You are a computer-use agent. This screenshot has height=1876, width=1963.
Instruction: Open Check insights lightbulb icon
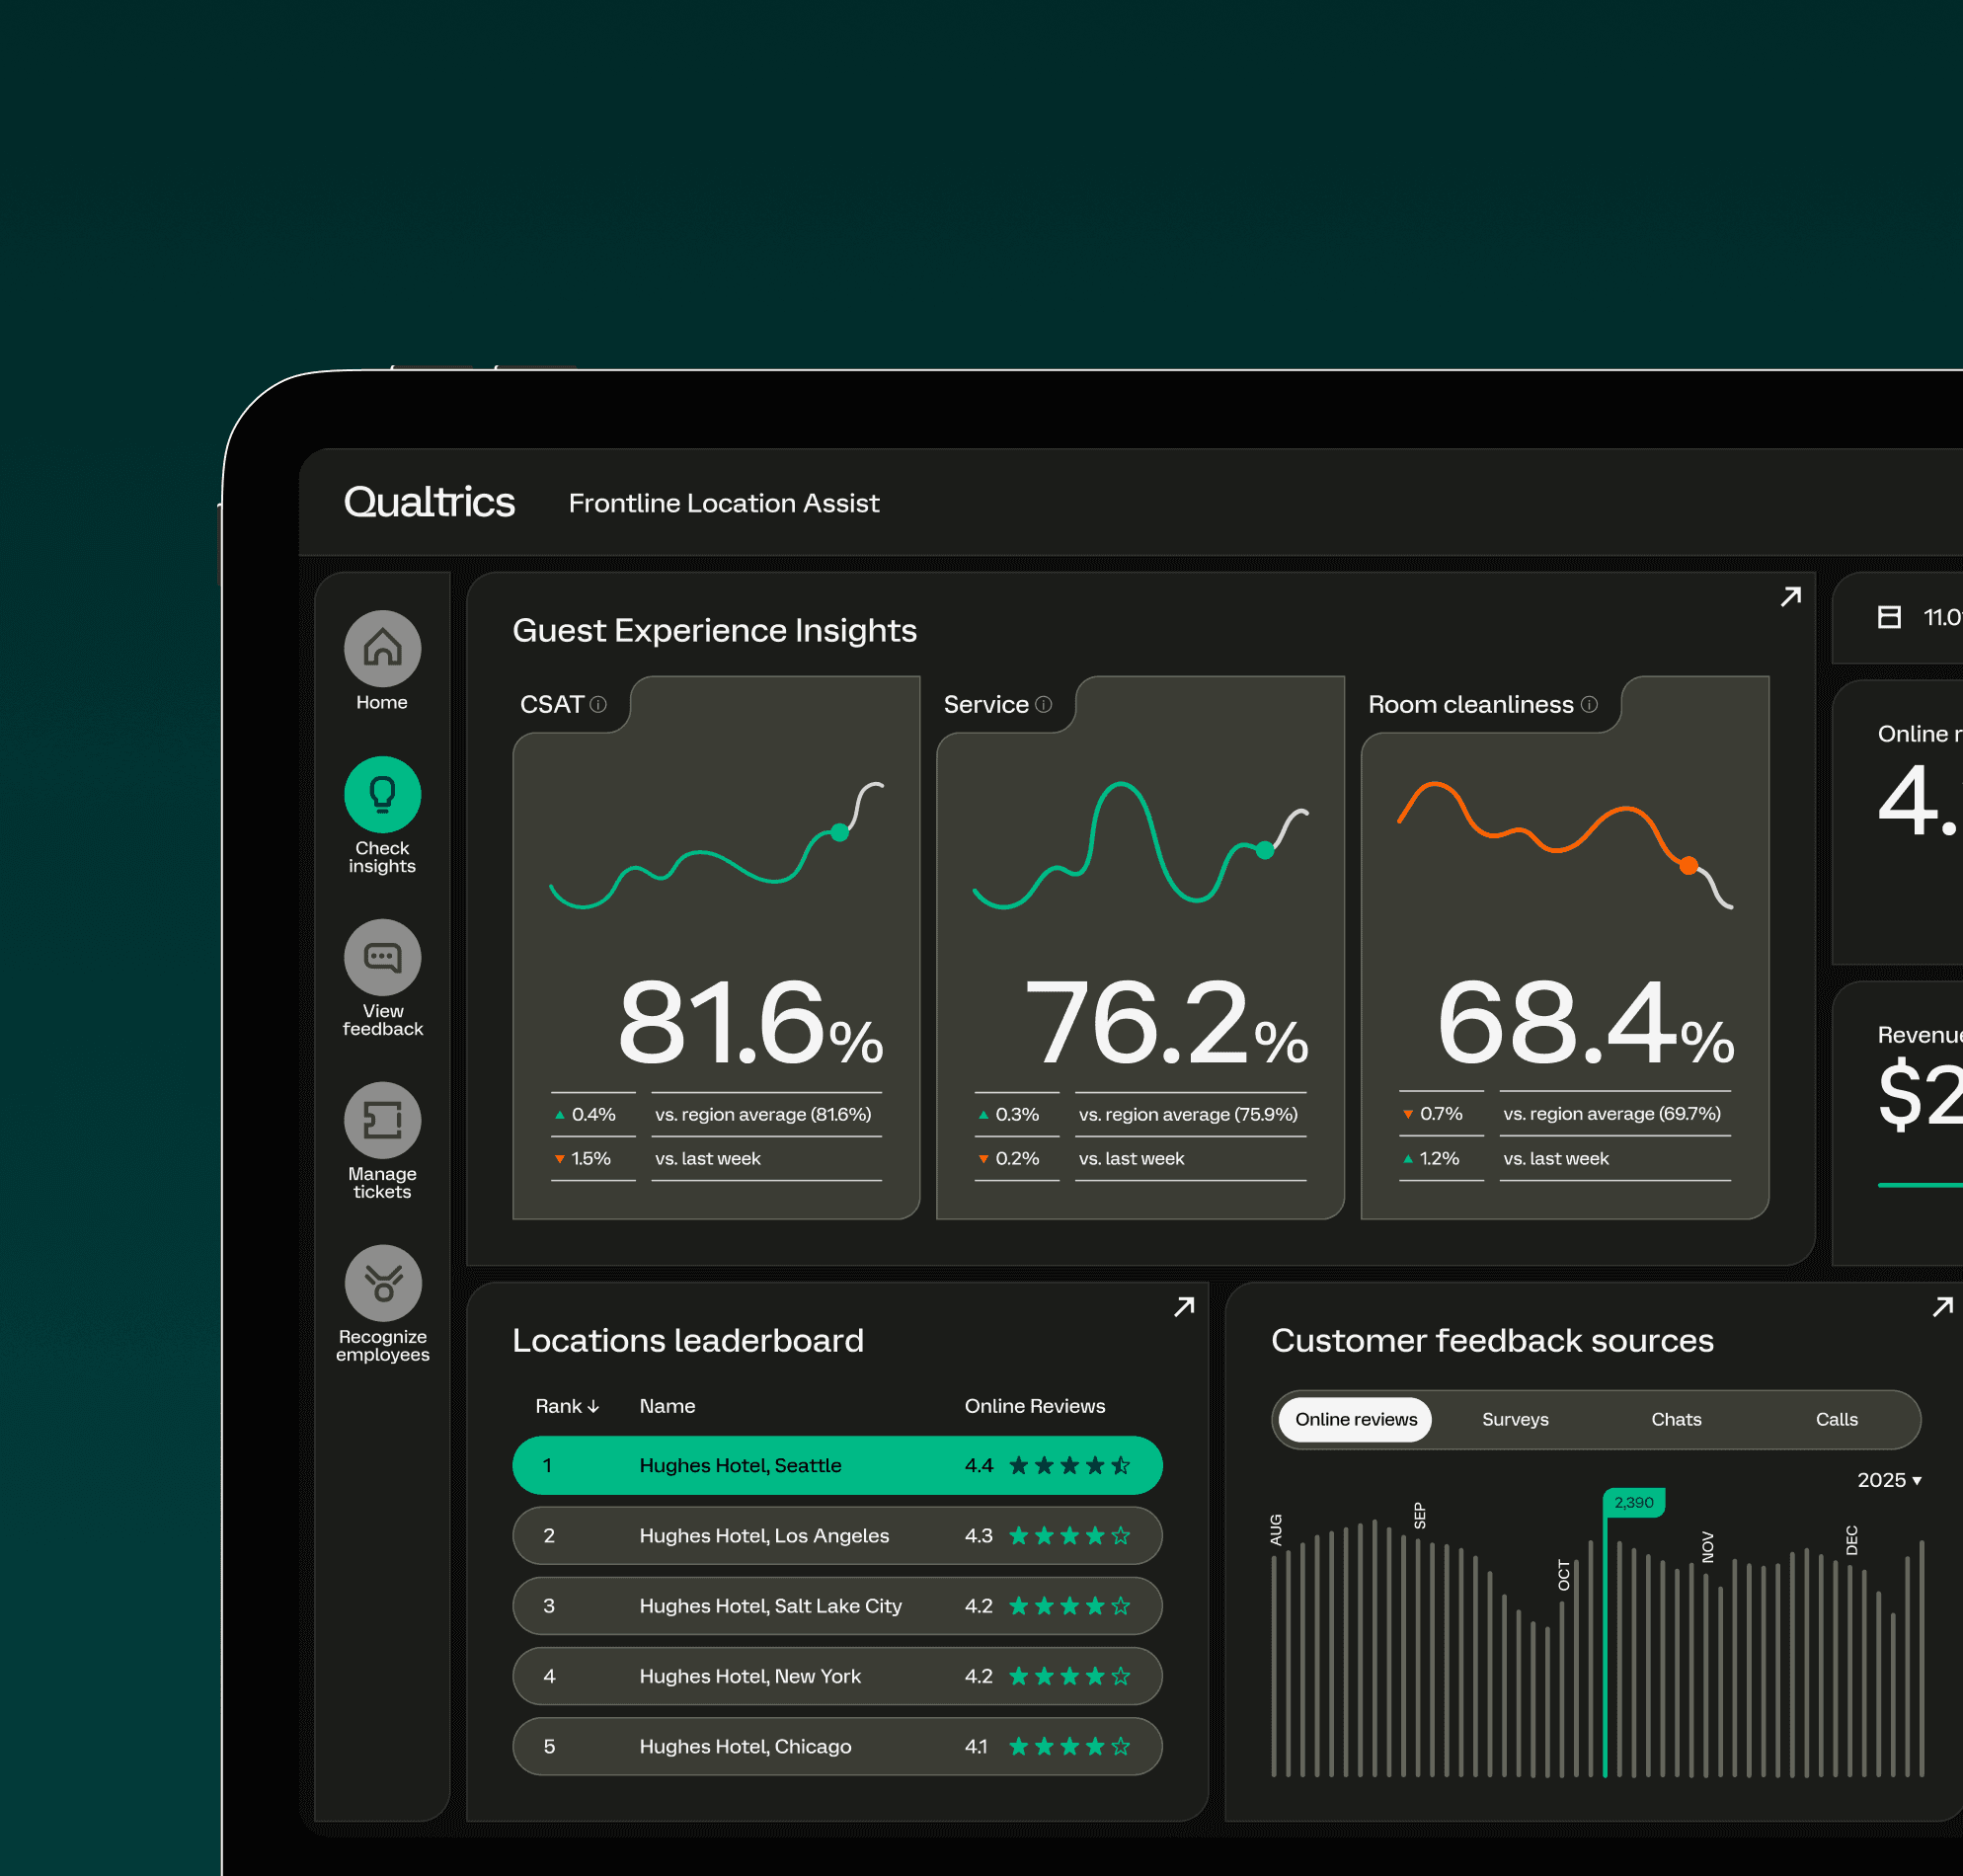click(382, 795)
